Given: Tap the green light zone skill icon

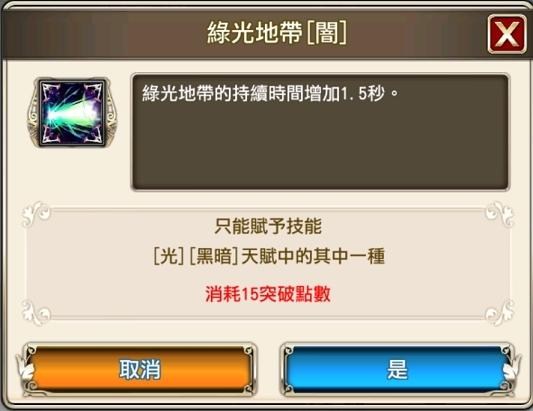Looking at the screenshot, I should coord(72,113).
